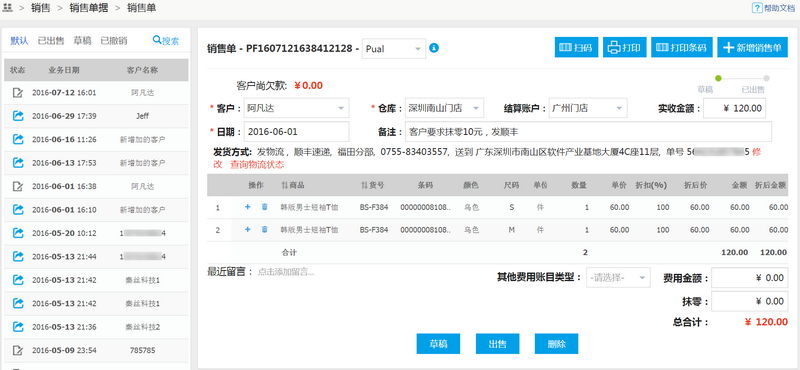The height and width of the screenshot is (370, 800).
Task: Click the 实收金额 input field
Action: (734, 108)
